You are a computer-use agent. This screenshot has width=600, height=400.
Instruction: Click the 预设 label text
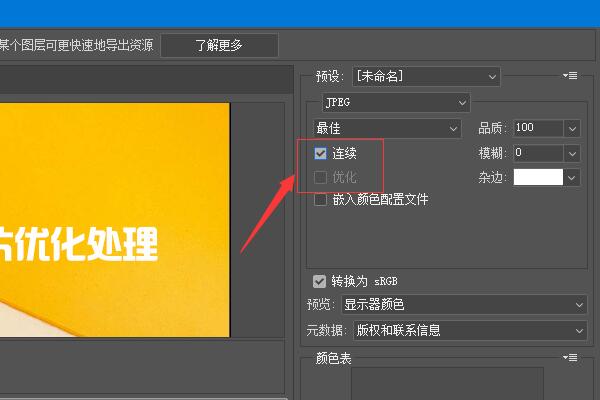pyautogui.click(x=330, y=77)
